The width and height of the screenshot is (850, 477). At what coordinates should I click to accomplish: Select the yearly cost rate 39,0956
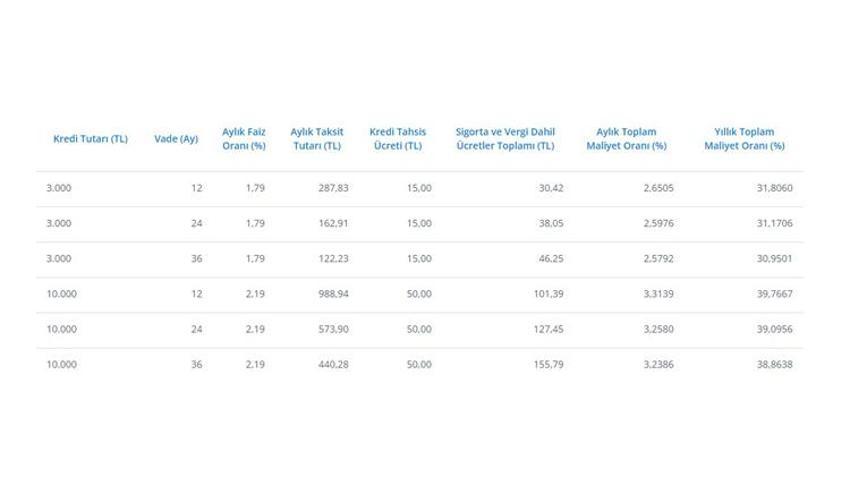[775, 329]
